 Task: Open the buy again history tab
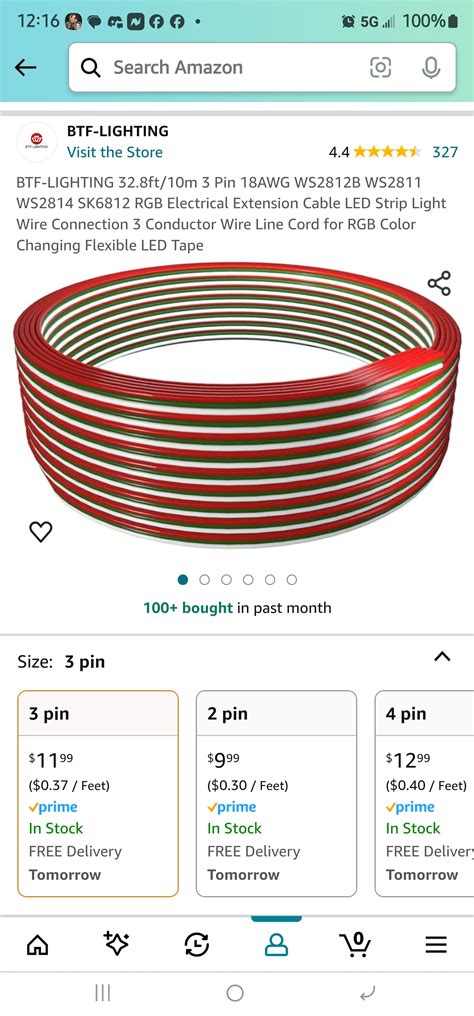(x=196, y=945)
